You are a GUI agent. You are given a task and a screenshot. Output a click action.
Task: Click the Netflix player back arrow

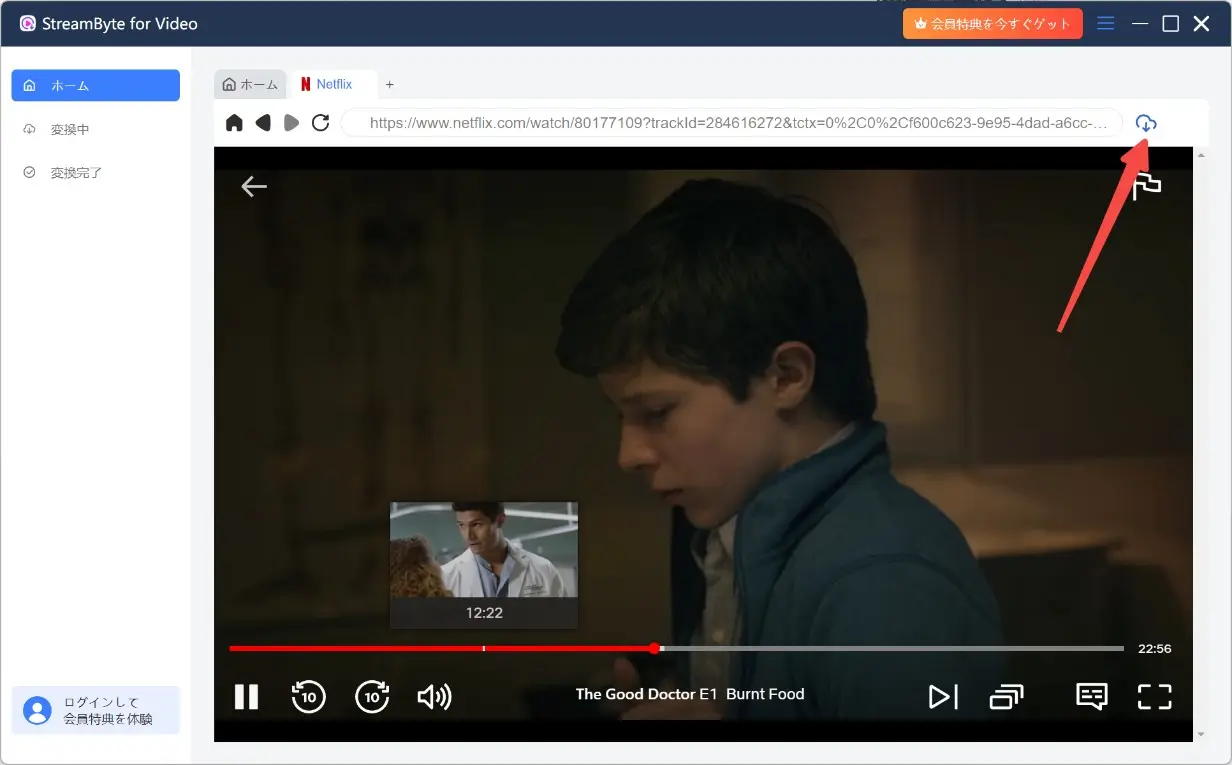tap(254, 186)
